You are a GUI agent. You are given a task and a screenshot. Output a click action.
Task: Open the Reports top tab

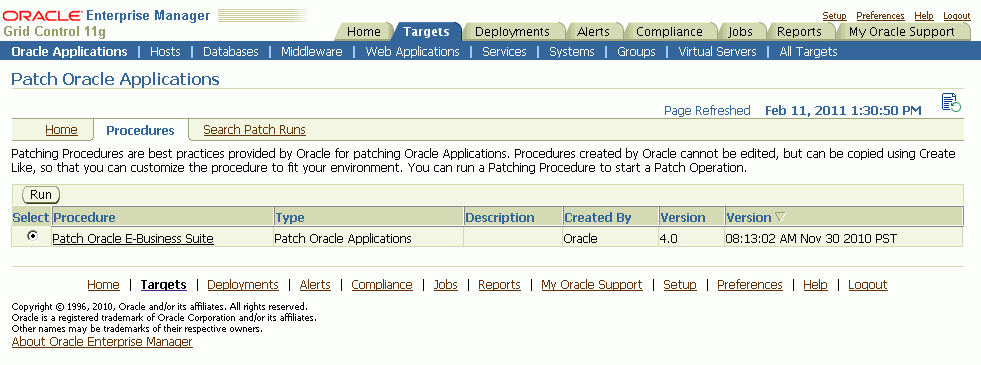[x=799, y=31]
